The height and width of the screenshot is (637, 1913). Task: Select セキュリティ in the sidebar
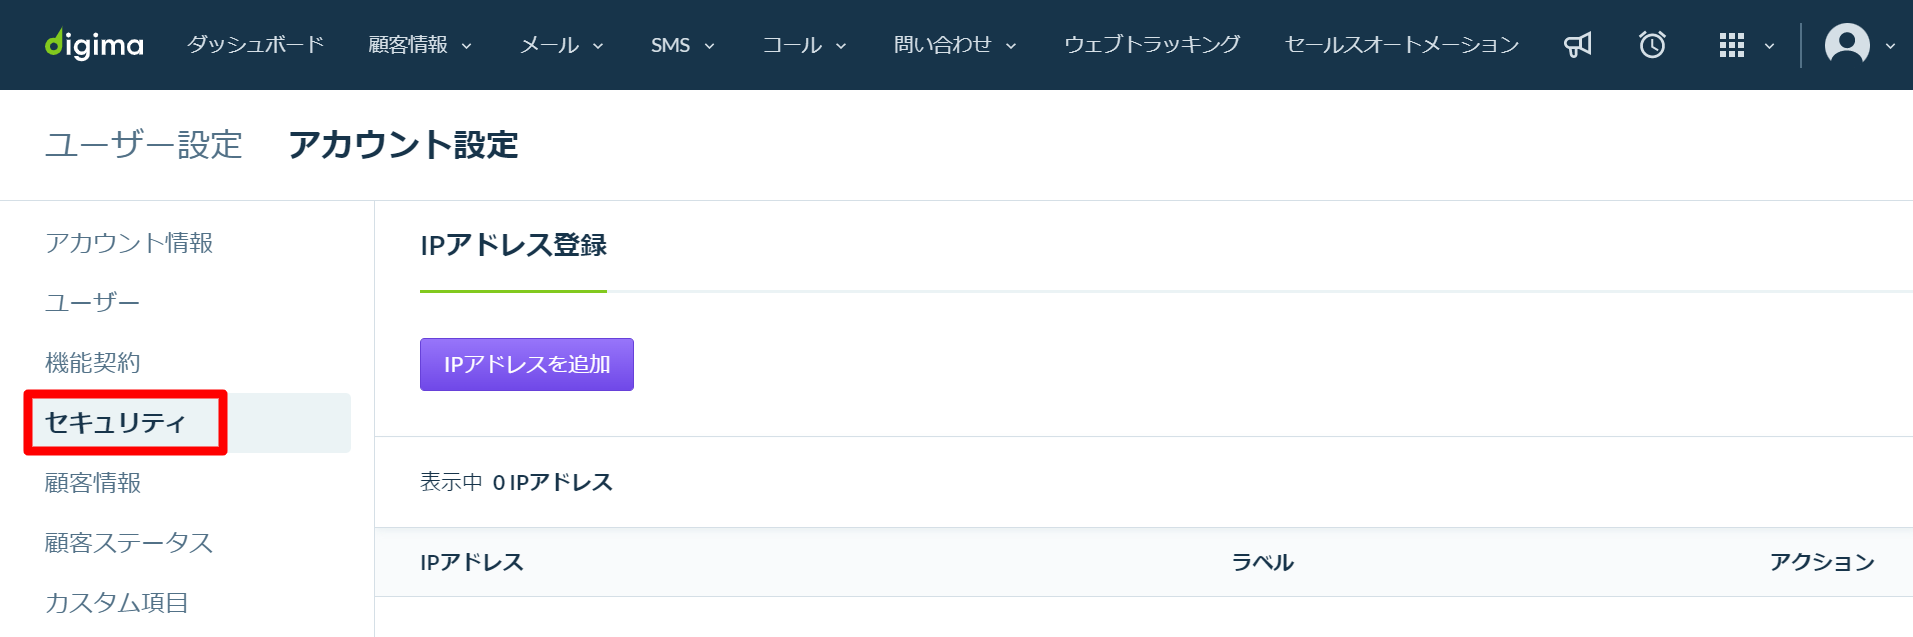coord(116,423)
